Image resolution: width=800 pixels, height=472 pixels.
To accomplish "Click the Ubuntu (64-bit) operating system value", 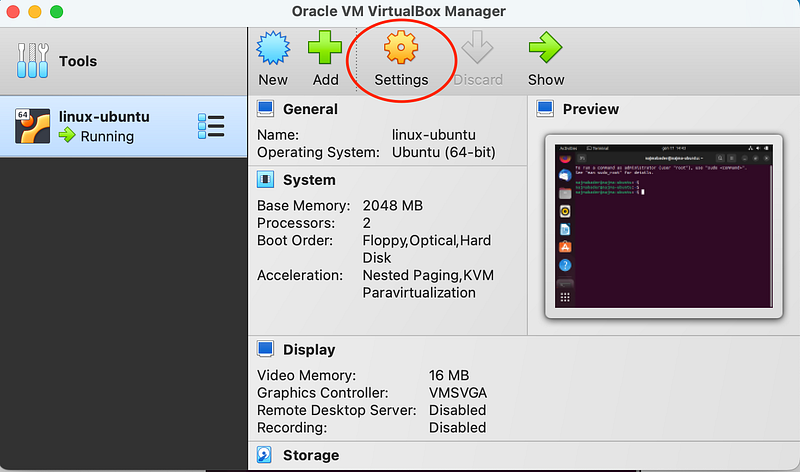I will pos(444,153).
